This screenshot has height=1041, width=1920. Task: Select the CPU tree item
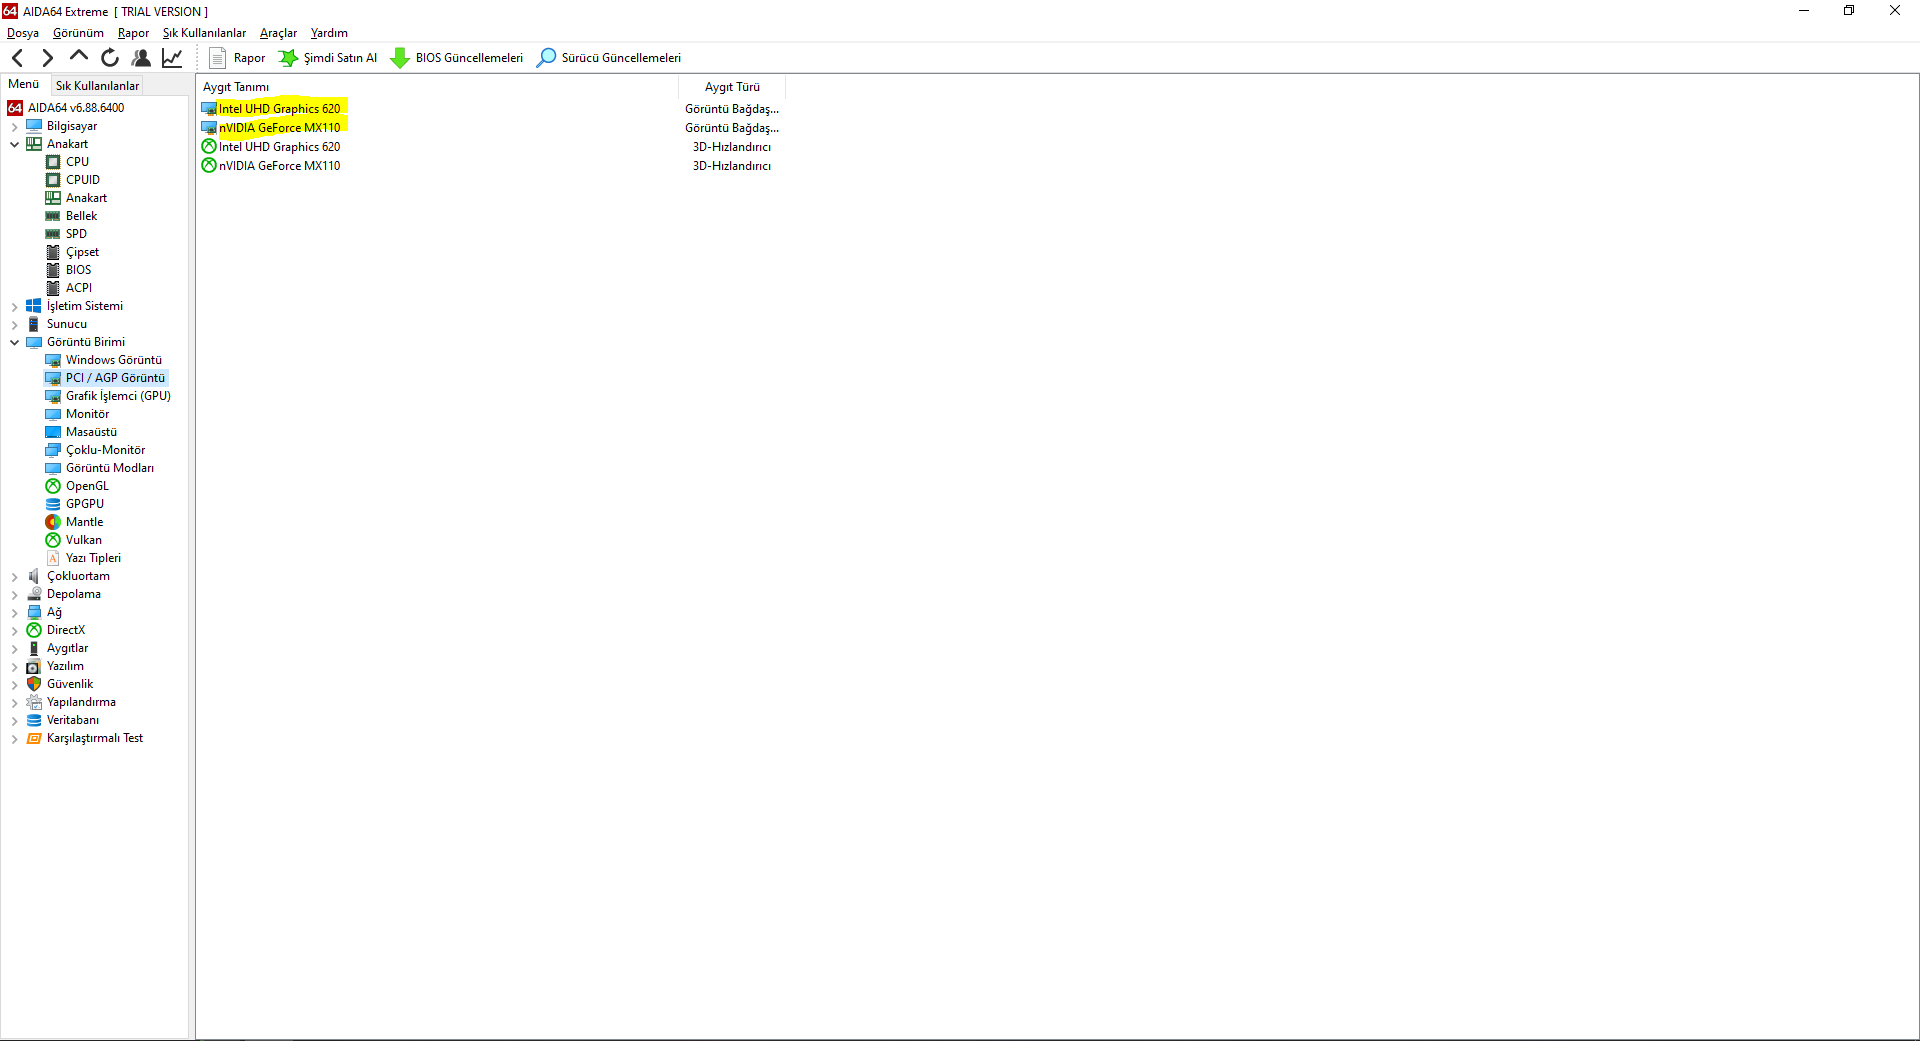click(x=68, y=162)
